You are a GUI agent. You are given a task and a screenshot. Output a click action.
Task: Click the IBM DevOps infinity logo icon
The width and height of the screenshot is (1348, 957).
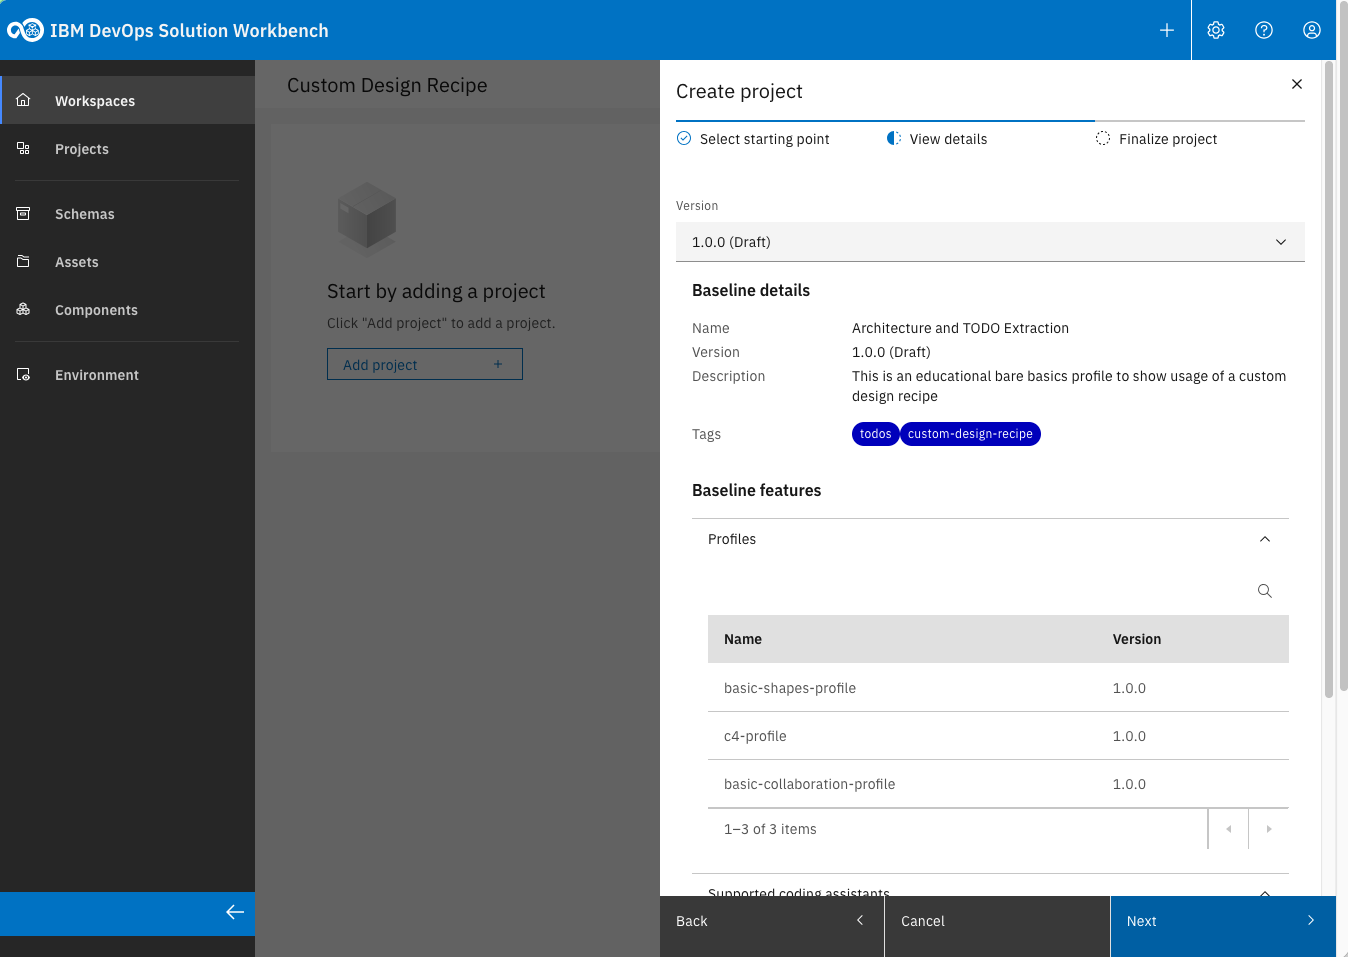coord(25,30)
